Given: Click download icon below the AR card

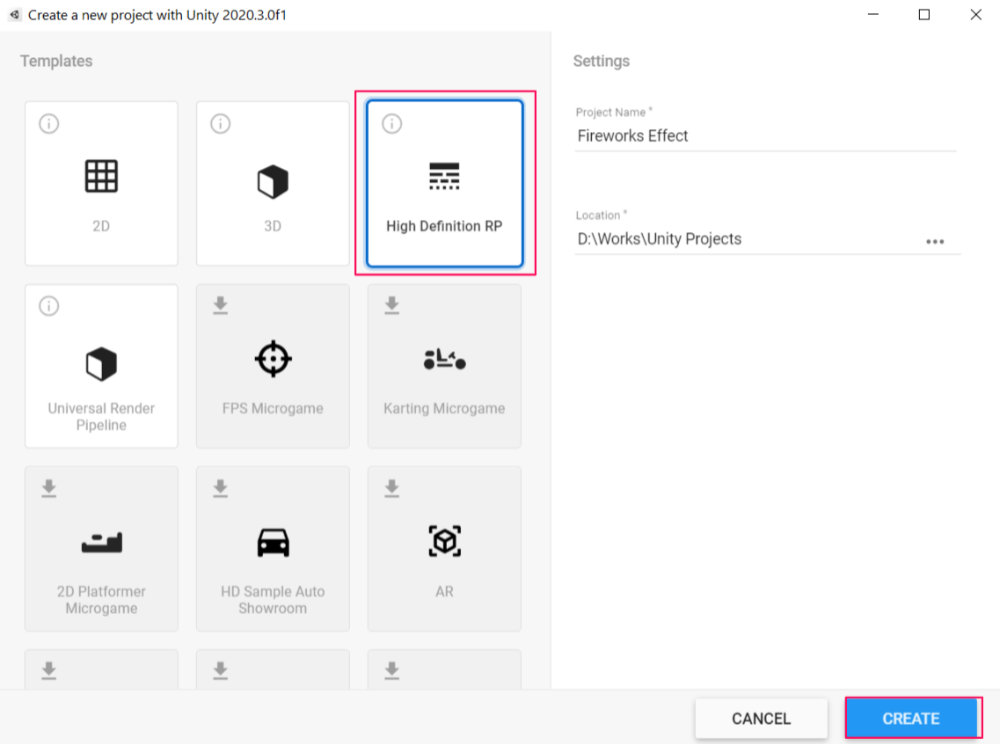Looking at the screenshot, I should click(x=392, y=671).
